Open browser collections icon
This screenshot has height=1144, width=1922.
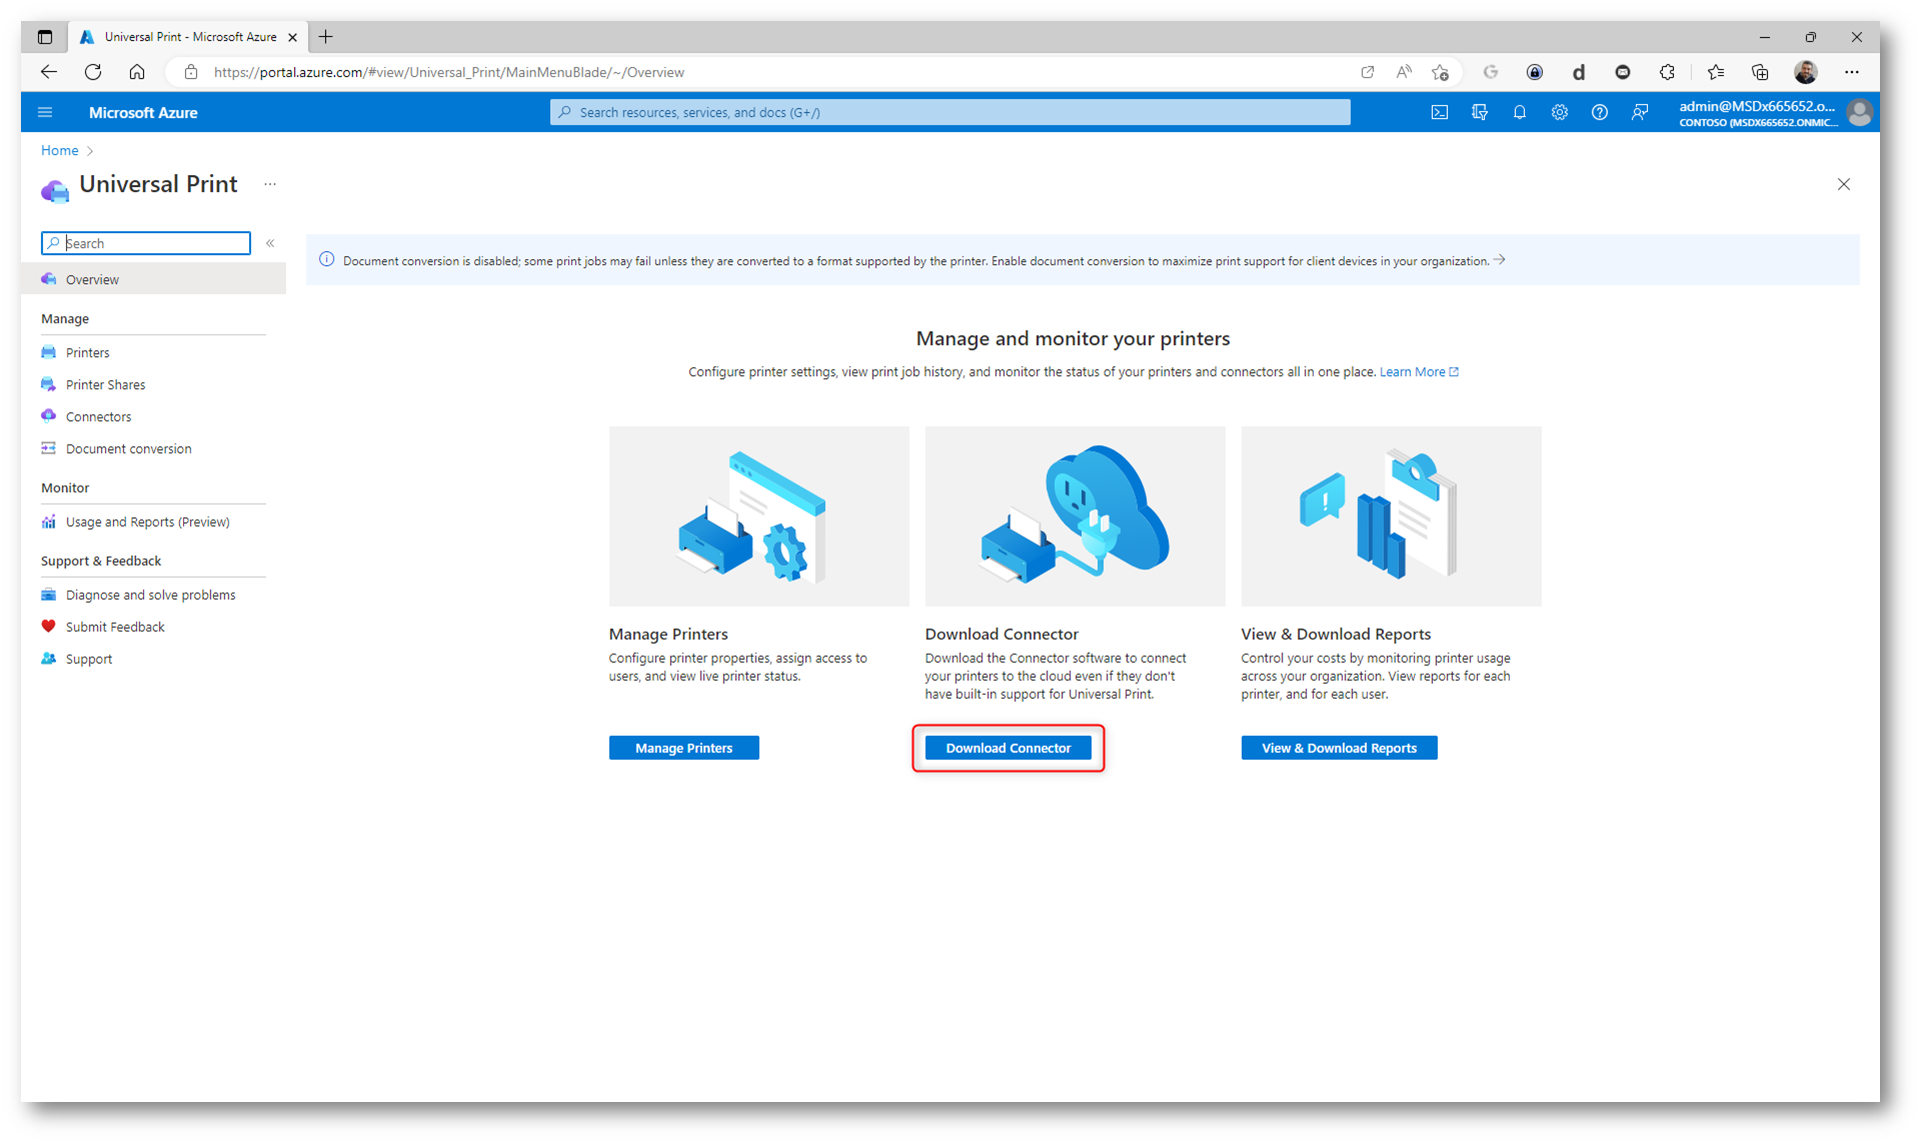(x=1760, y=72)
